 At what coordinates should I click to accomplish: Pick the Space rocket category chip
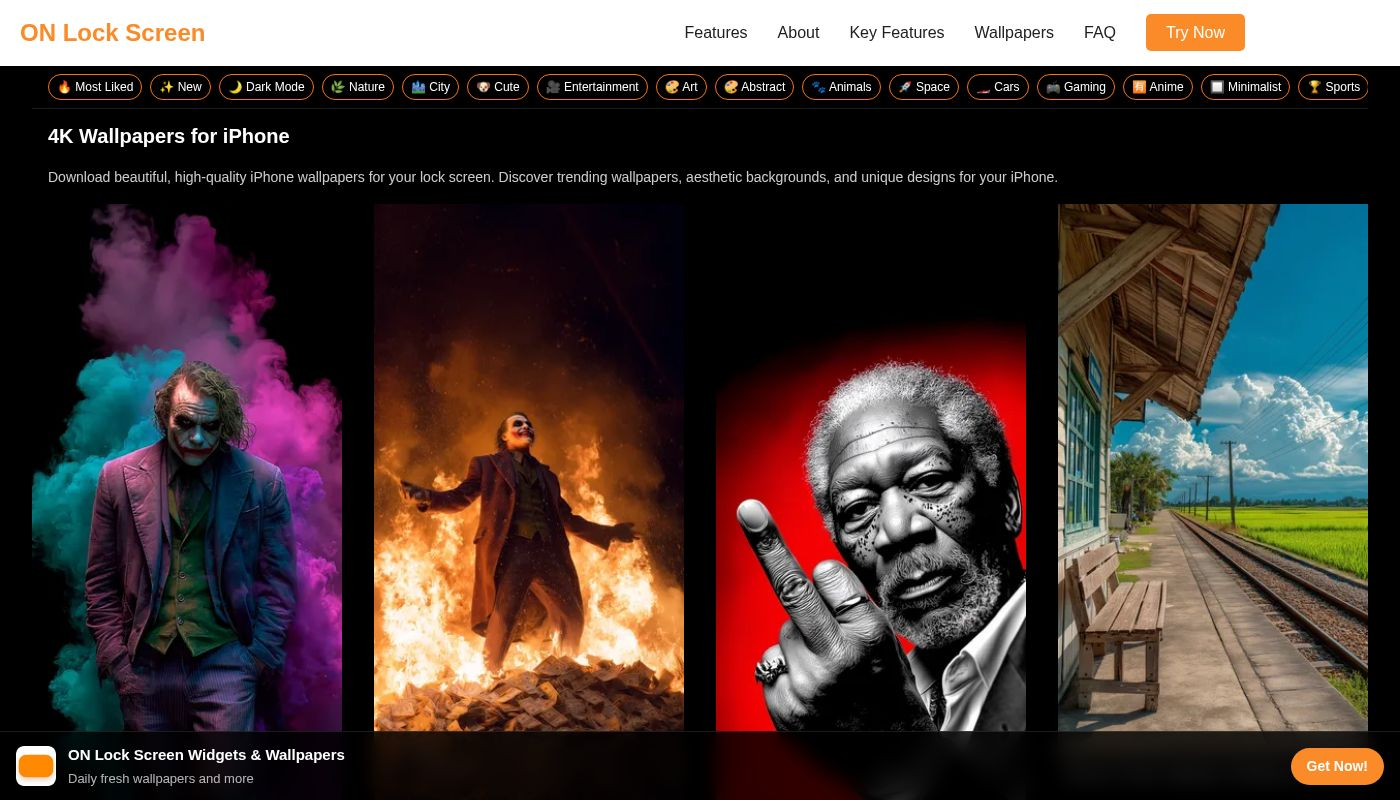[x=923, y=87]
